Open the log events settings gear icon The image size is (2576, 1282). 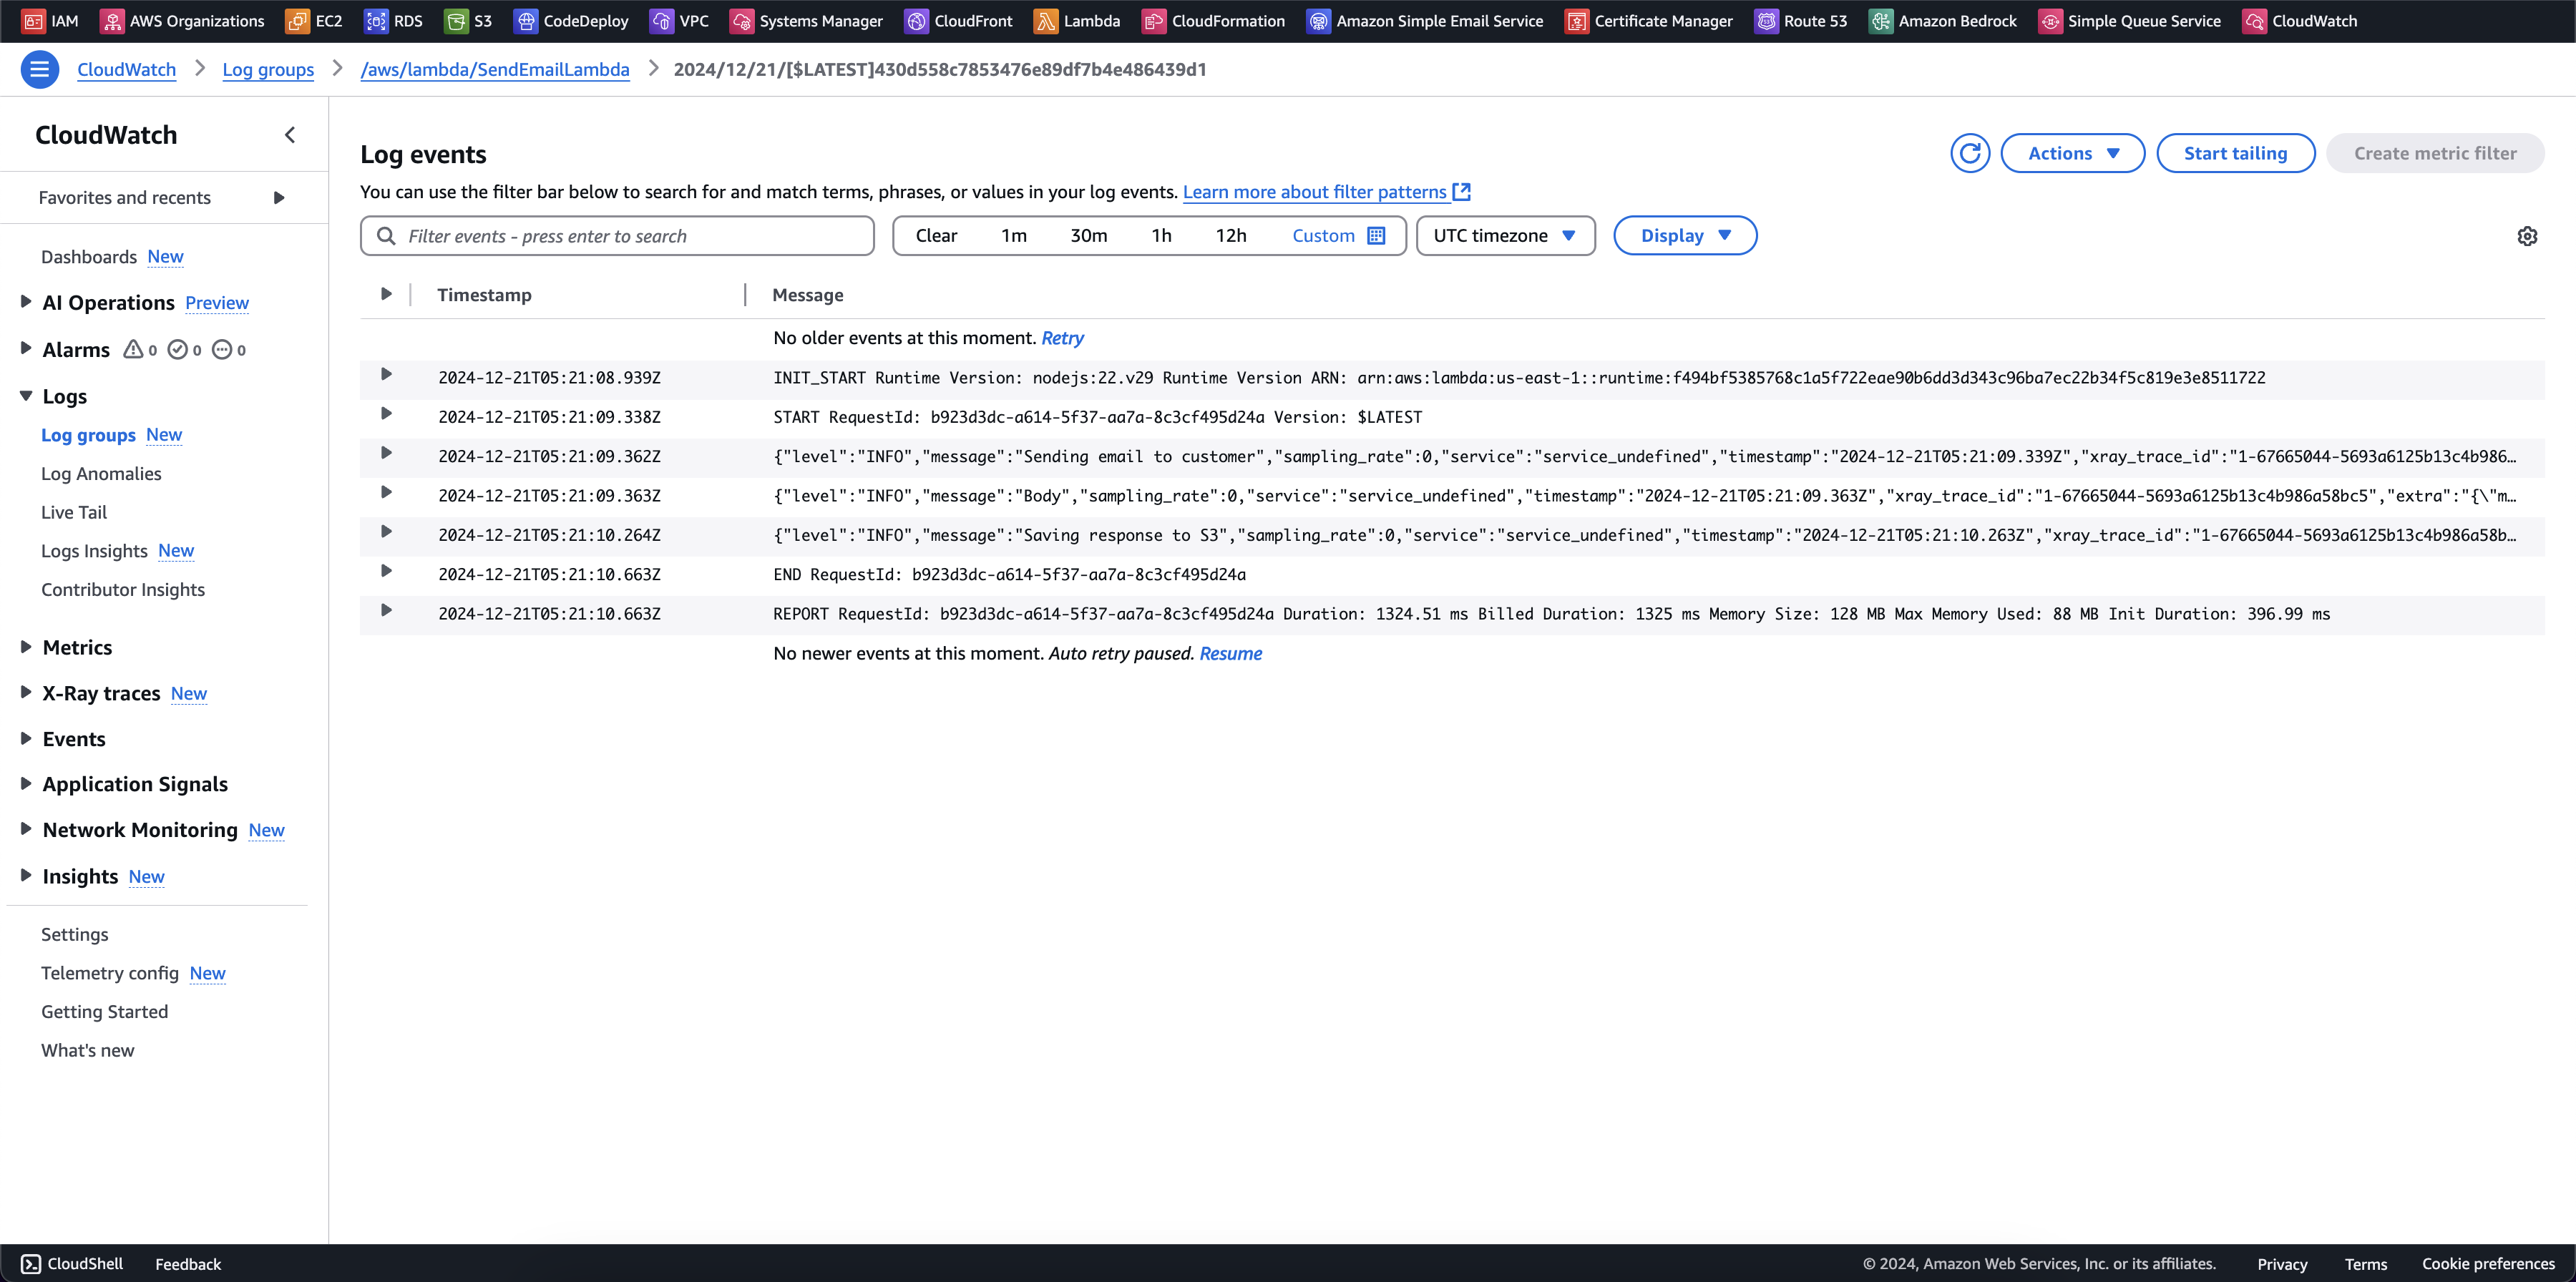(x=2527, y=236)
